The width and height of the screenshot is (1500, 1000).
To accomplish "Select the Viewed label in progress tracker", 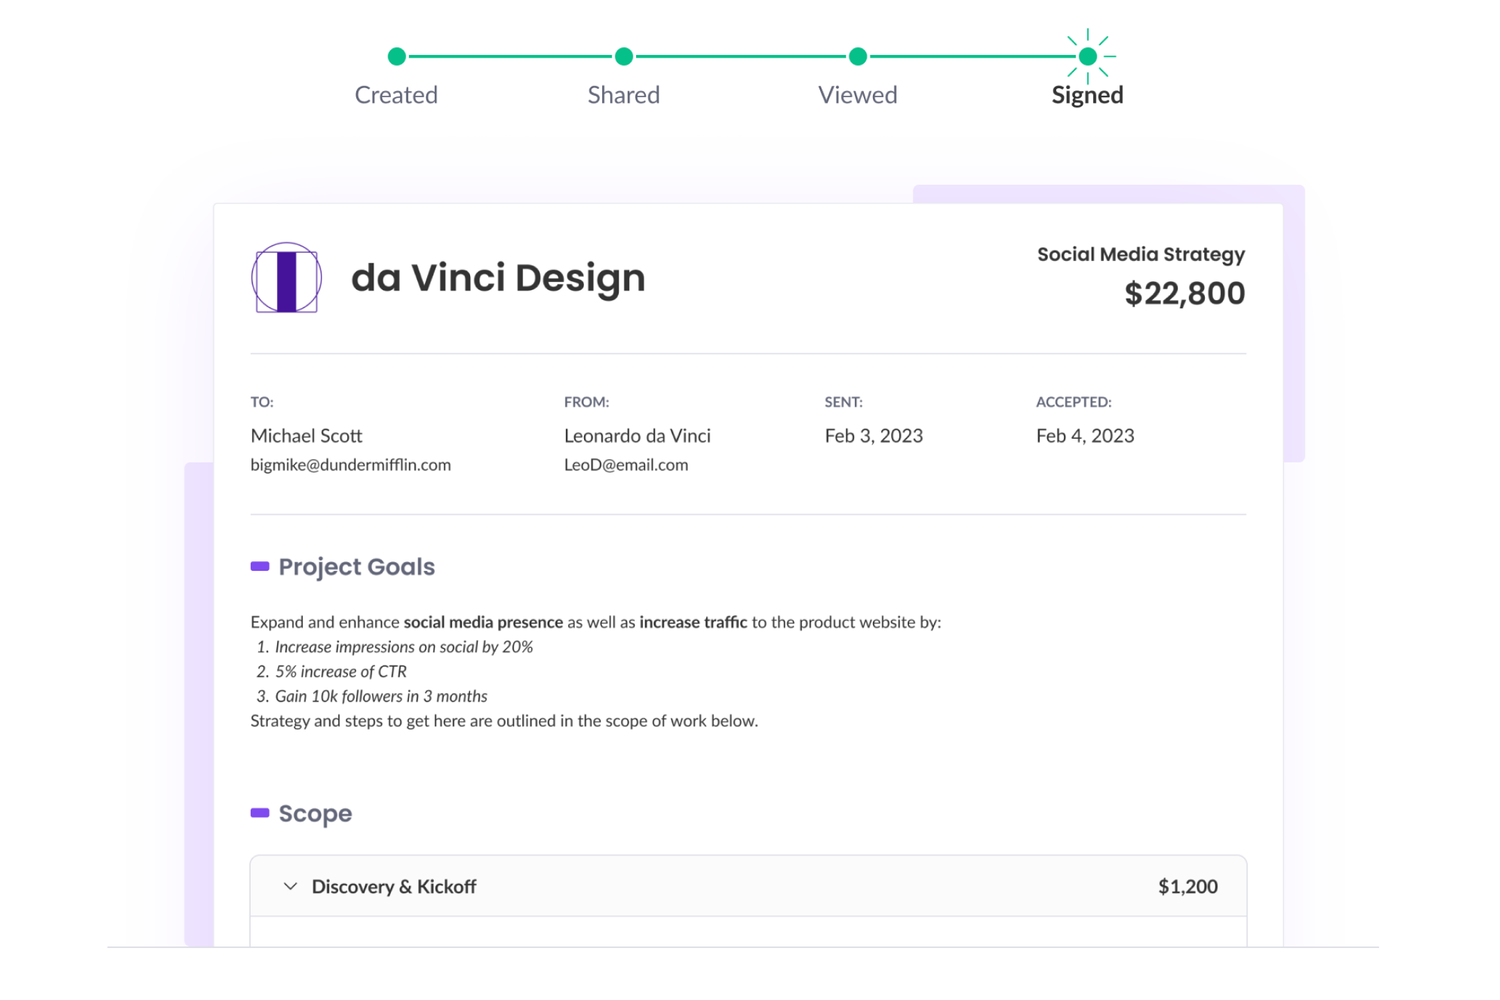I will (858, 95).
